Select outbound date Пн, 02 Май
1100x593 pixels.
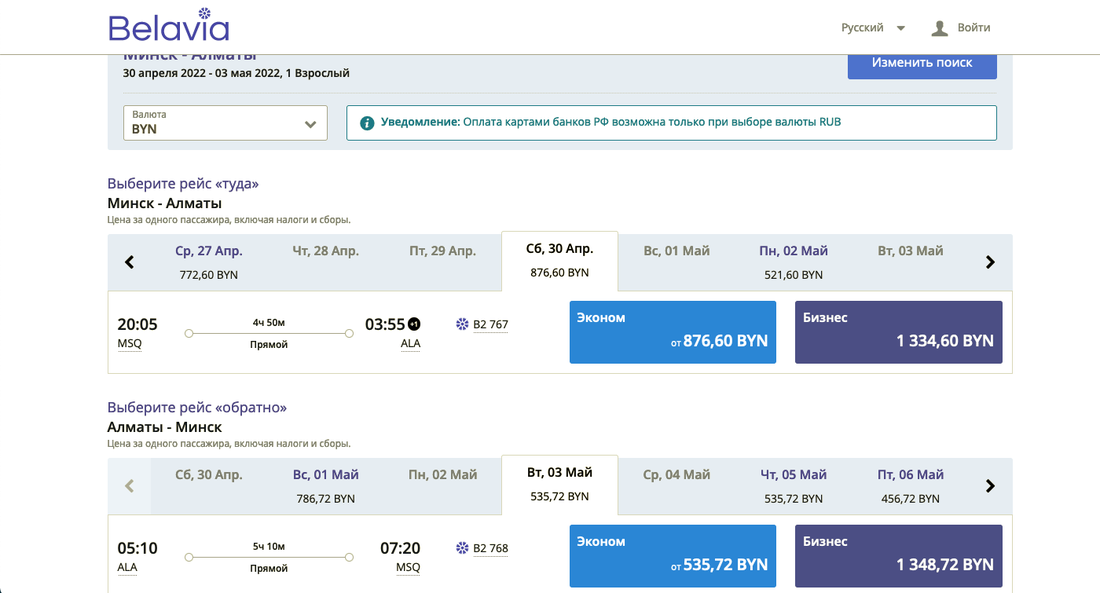793,261
